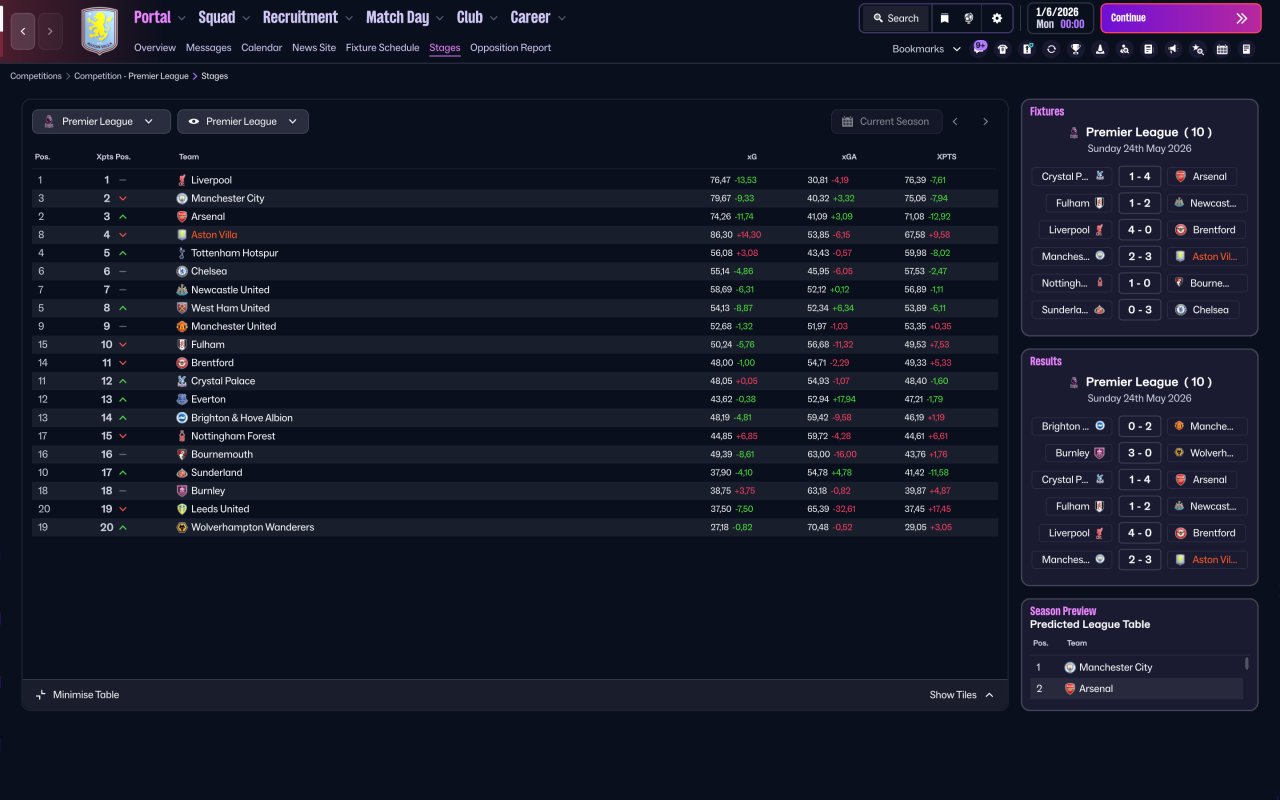Go forward with the right arrow button
This screenshot has width=1280, height=800.
50,31
